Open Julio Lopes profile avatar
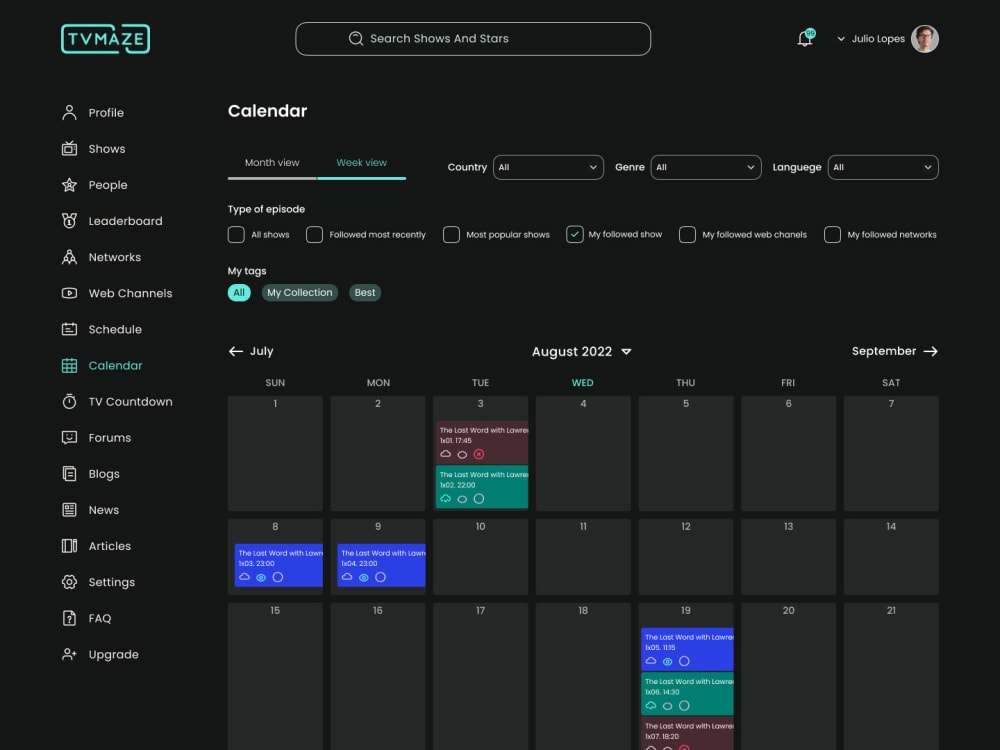This screenshot has width=1000, height=750. coord(924,39)
